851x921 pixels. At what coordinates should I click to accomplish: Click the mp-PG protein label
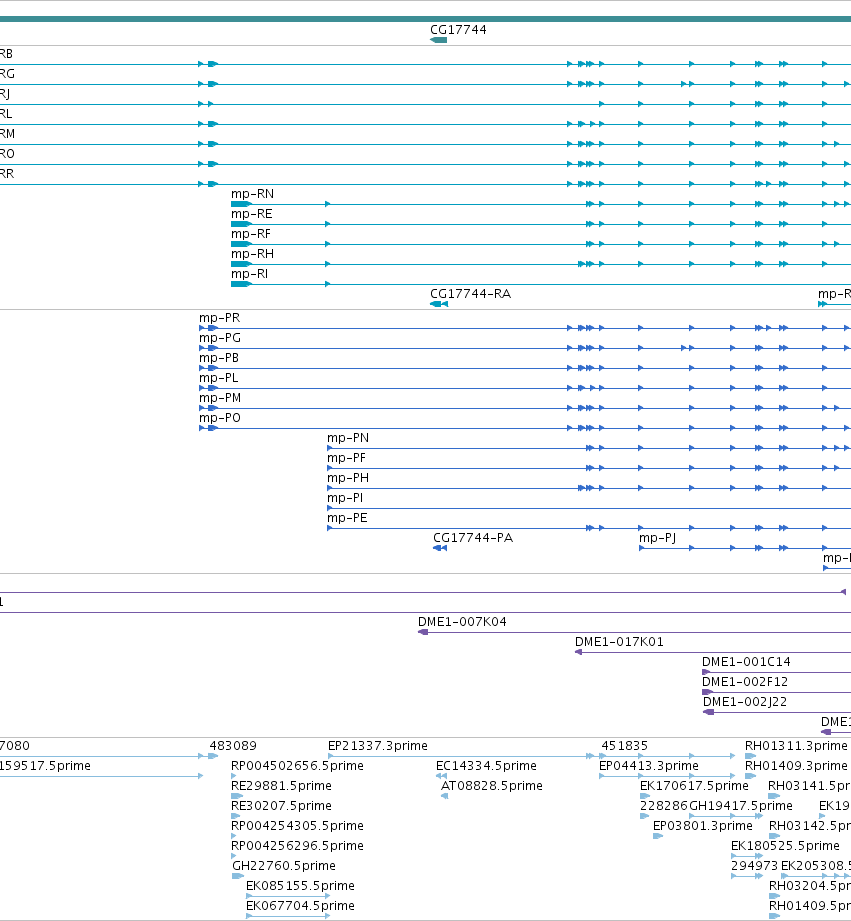click(x=220, y=338)
